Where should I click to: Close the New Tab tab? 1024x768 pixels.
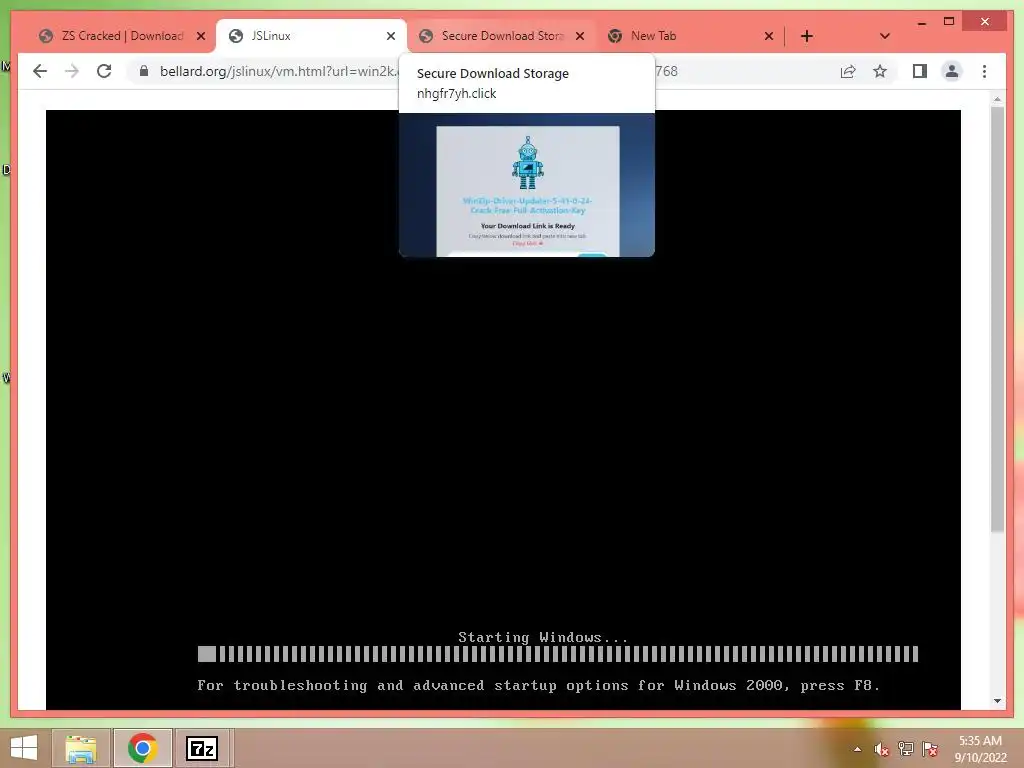click(x=769, y=36)
